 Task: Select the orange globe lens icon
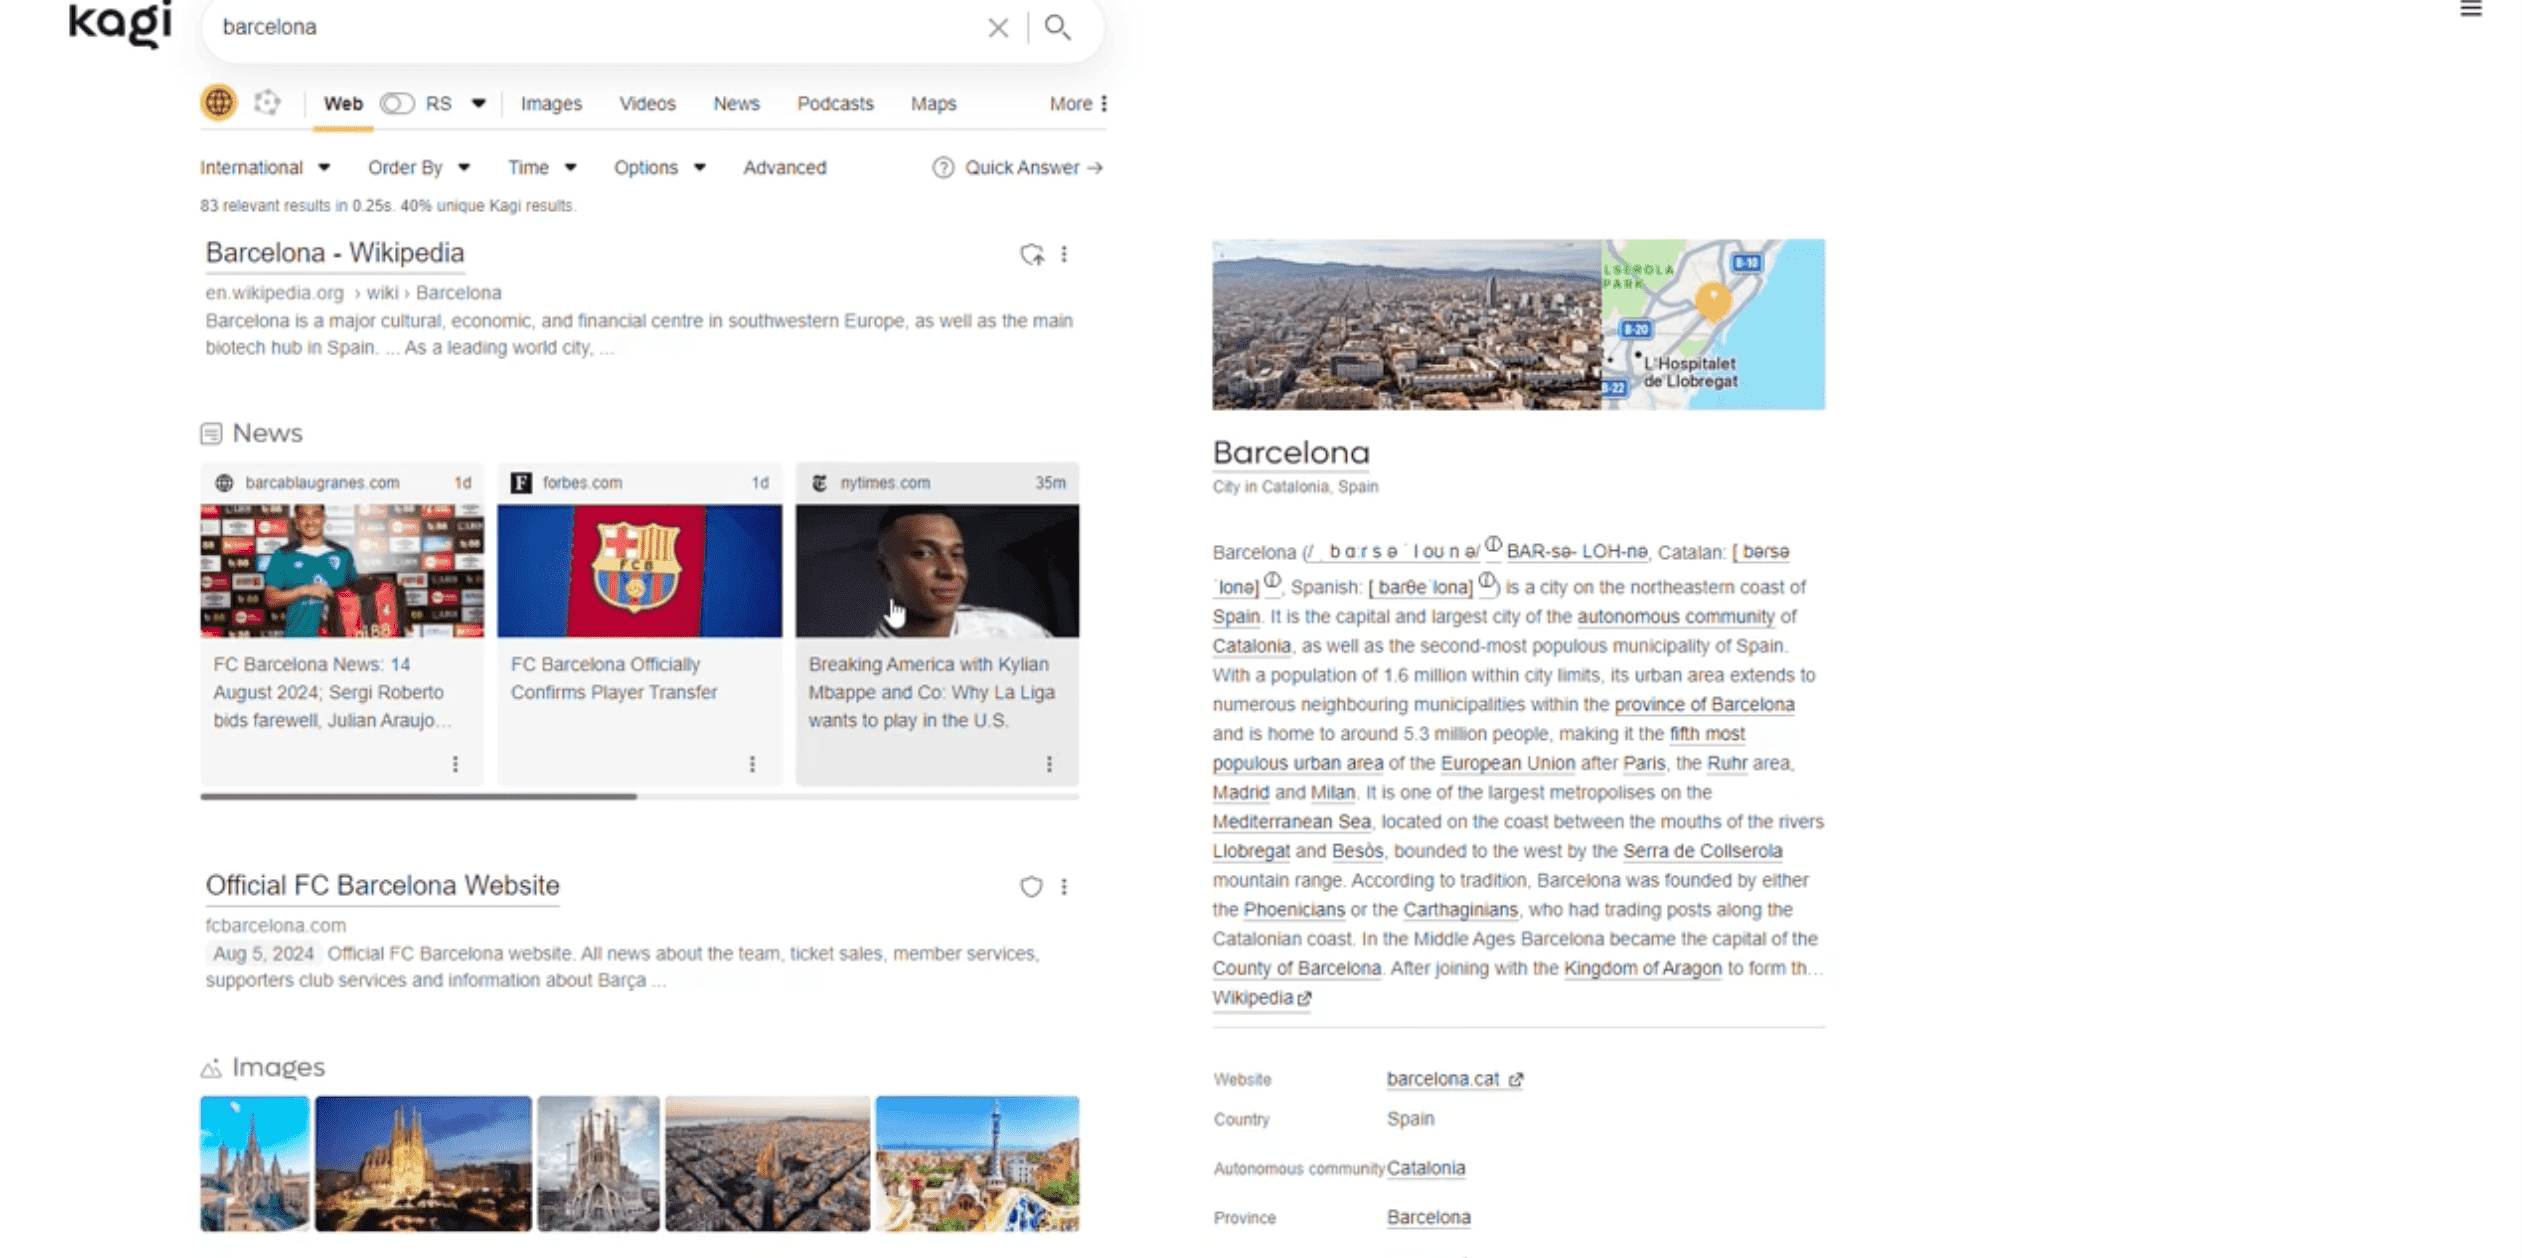[x=219, y=102]
